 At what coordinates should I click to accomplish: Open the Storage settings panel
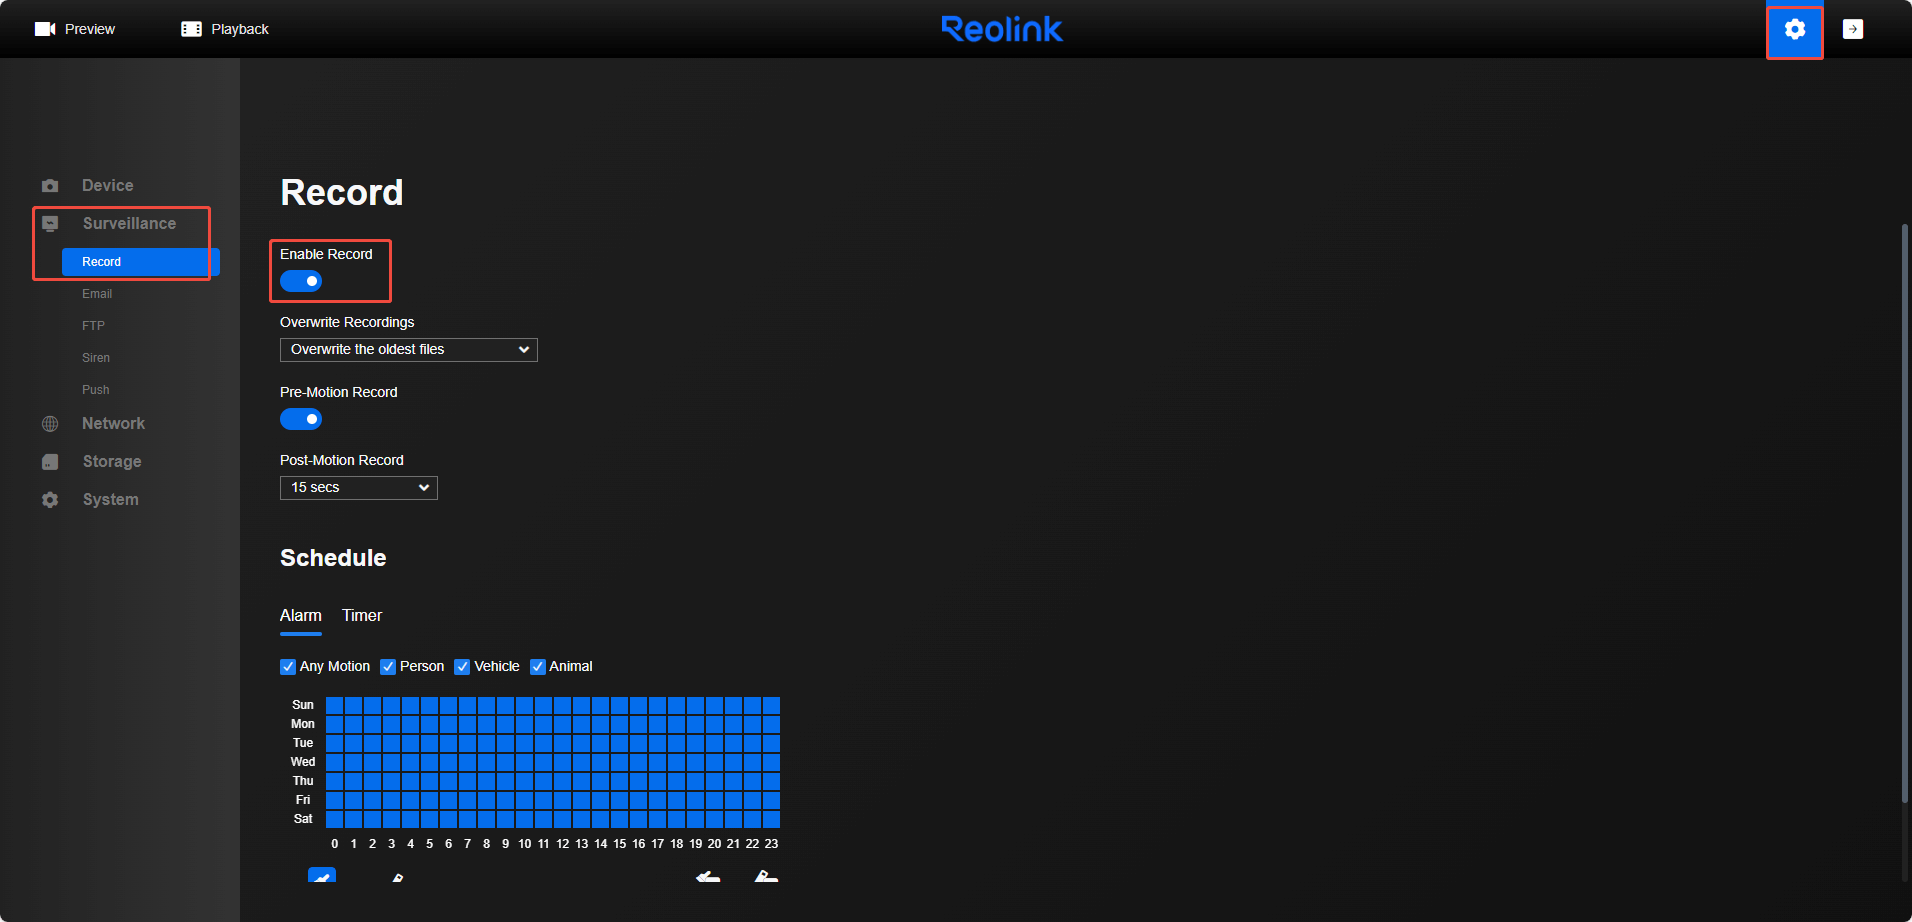coord(111,461)
